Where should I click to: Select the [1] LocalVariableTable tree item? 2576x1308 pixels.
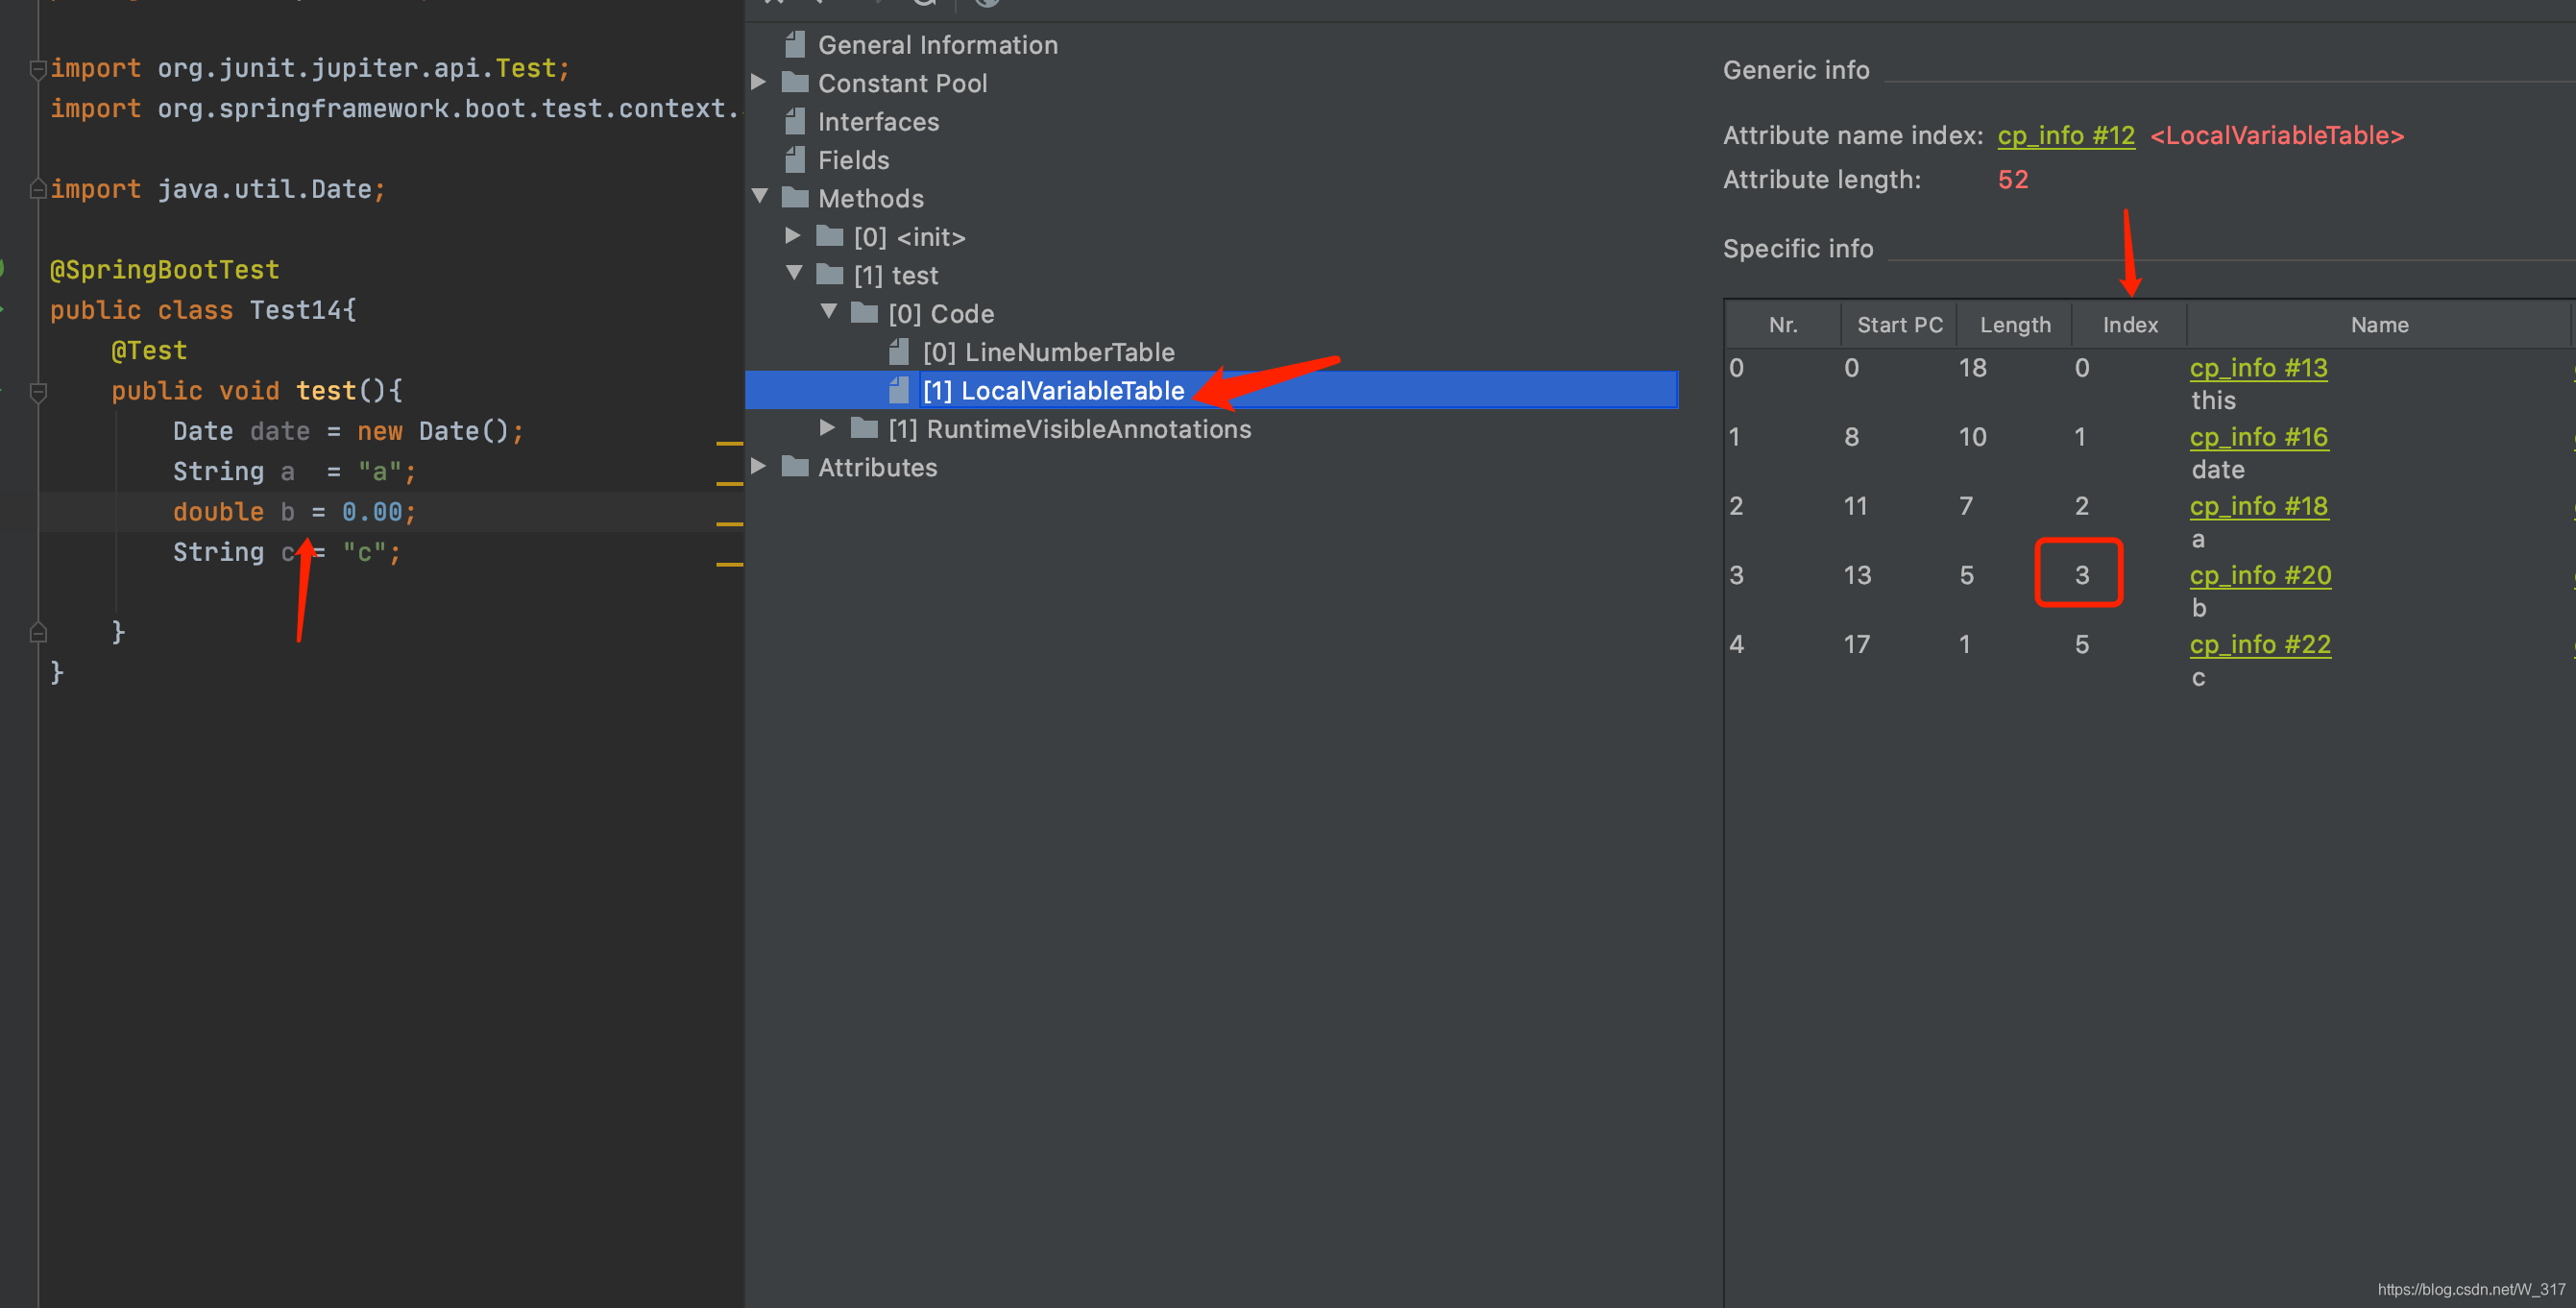(1052, 390)
